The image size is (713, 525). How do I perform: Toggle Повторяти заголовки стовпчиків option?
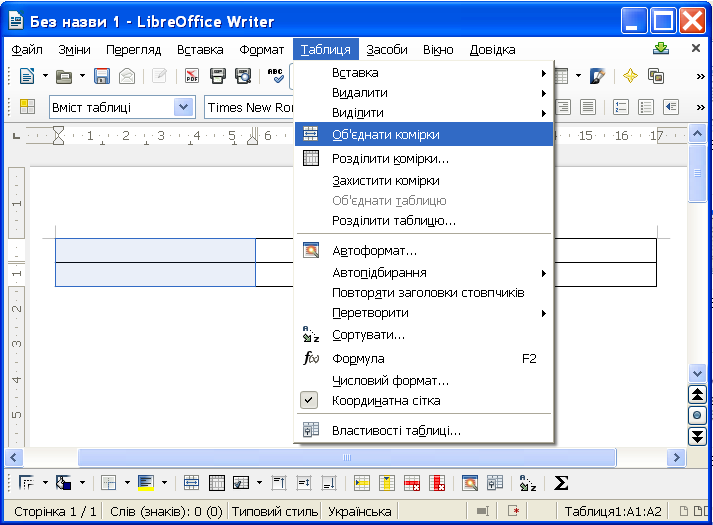pyautogui.click(x=428, y=293)
